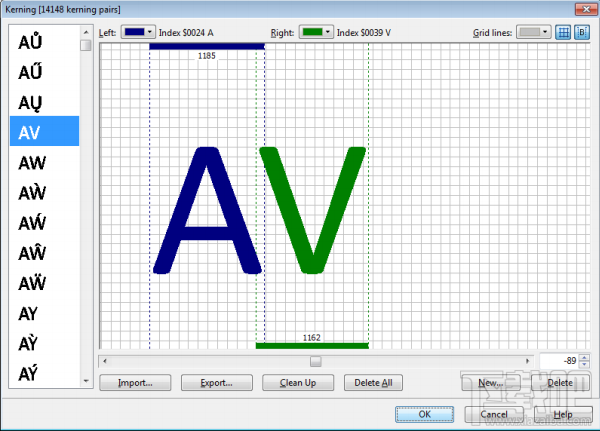Click the 'Index $0024 A' label

186,33
